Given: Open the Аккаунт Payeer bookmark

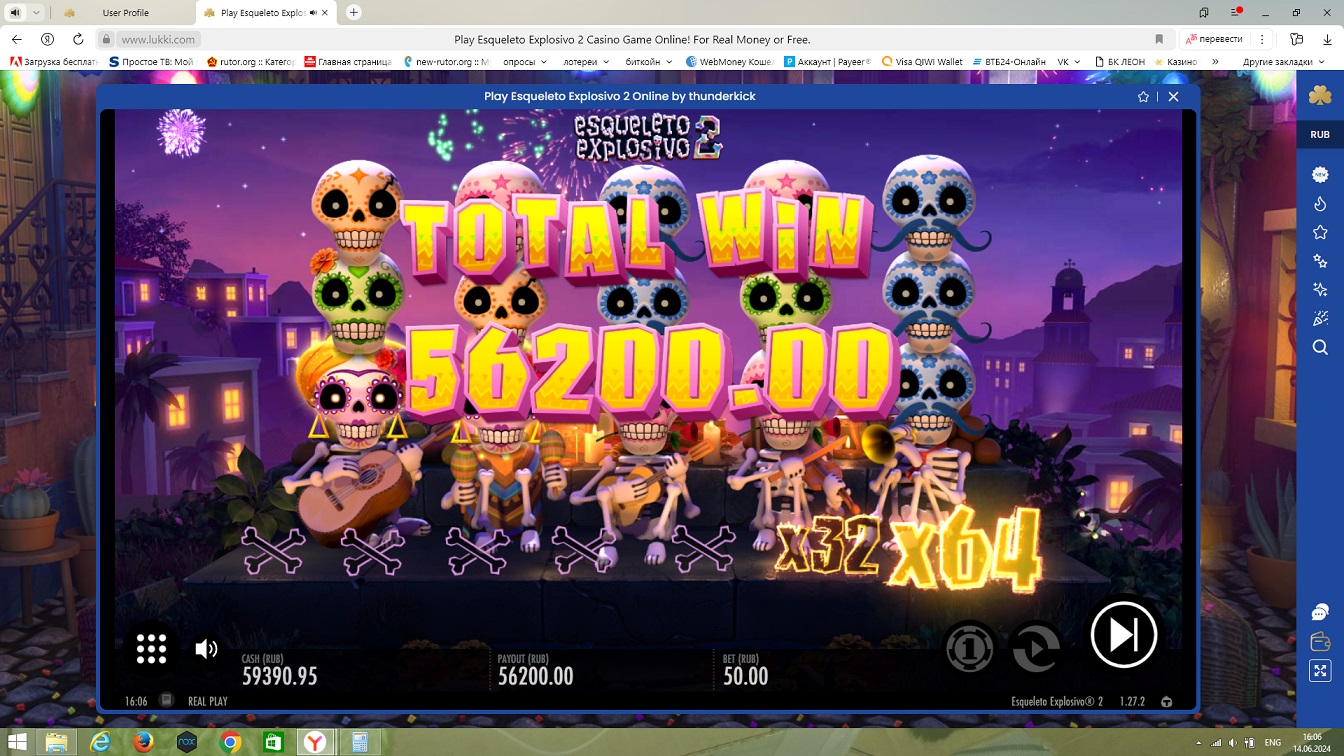Looking at the screenshot, I should pos(828,62).
